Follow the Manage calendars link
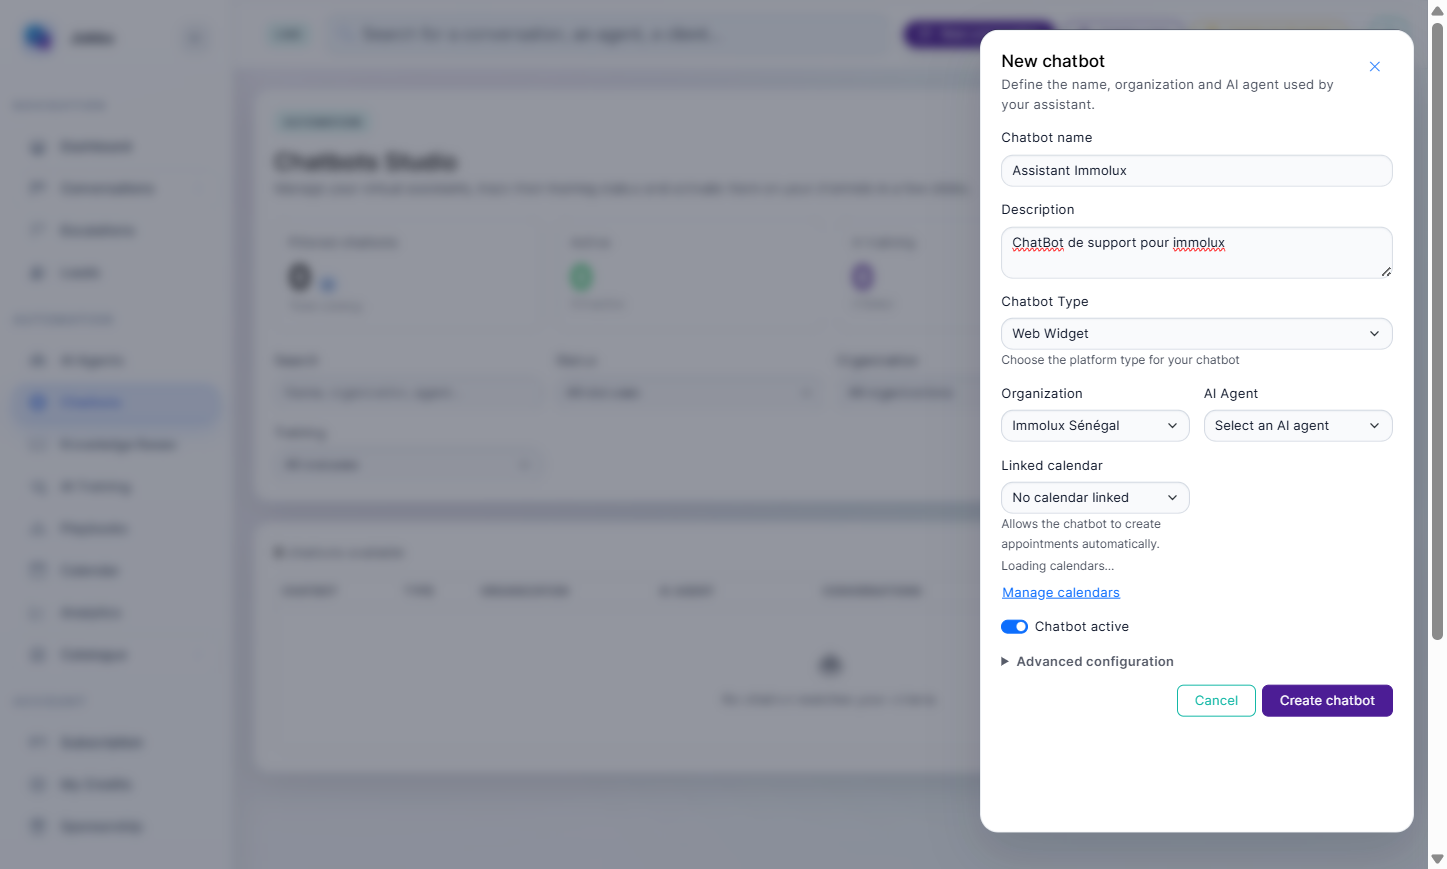 tap(1061, 593)
